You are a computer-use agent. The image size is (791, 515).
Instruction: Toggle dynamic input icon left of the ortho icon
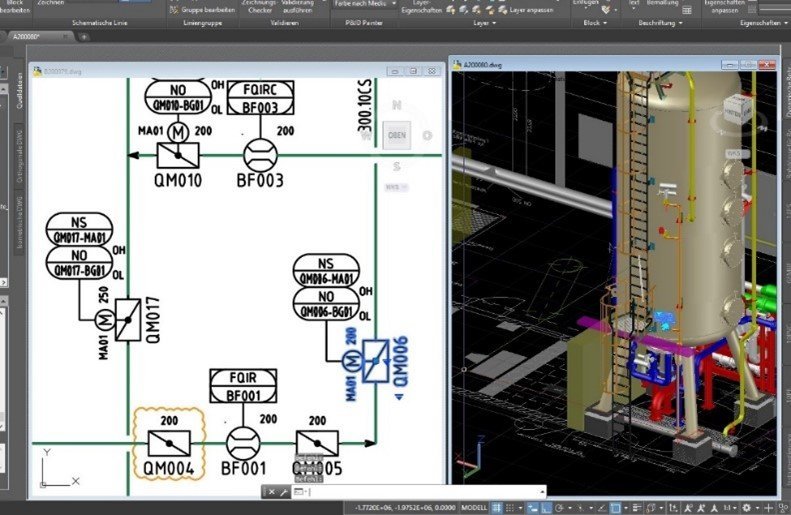(533, 507)
